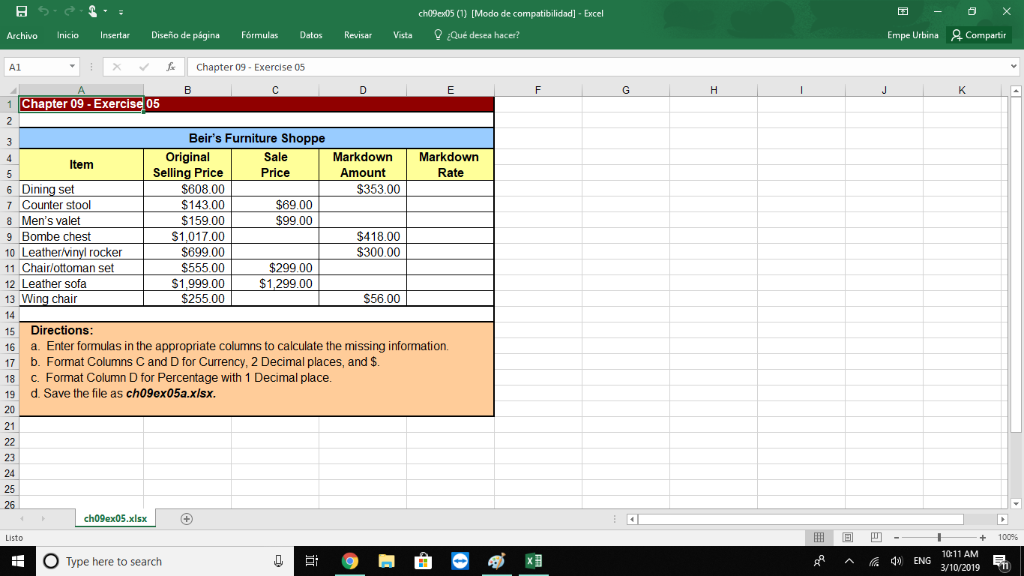Viewport: 1024px width, 576px height.
Task: Click the Select All corner triangle
Action: click(x=12, y=90)
